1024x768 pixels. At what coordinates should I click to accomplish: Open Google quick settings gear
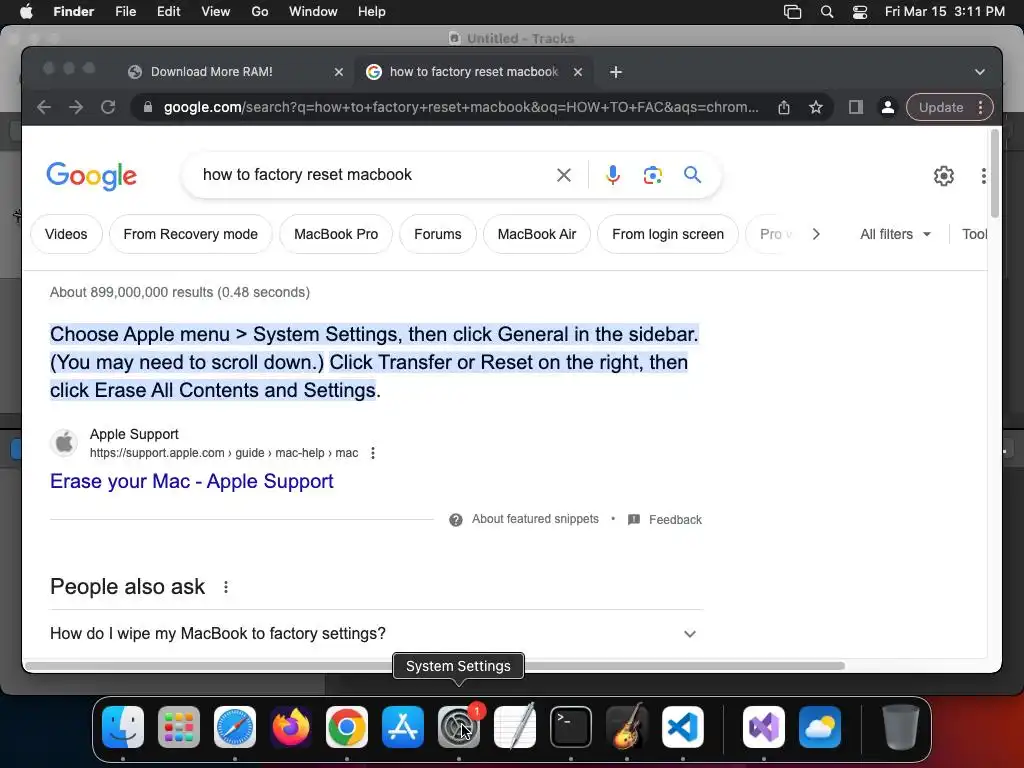pyautogui.click(x=944, y=176)
